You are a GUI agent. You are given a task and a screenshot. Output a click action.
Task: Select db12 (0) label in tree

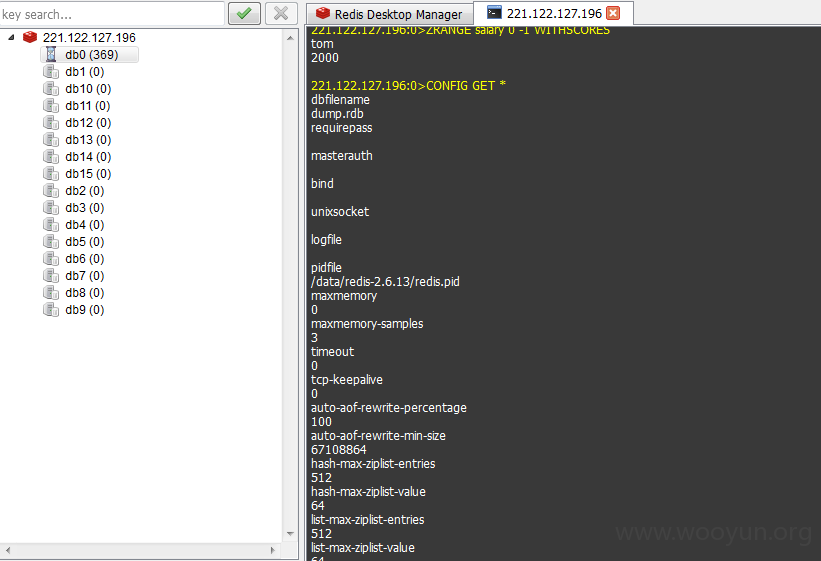click(x=88, y=123)
